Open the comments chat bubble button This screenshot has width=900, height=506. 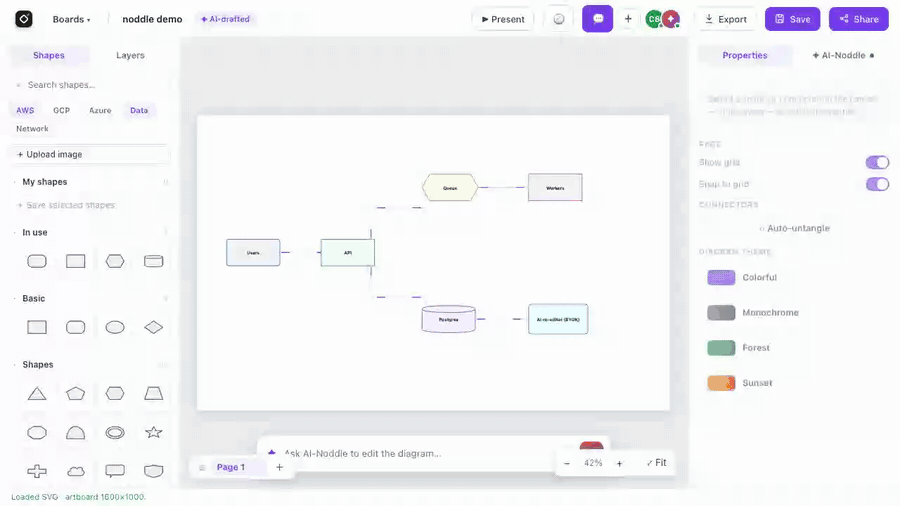click(x=598, y=19)
